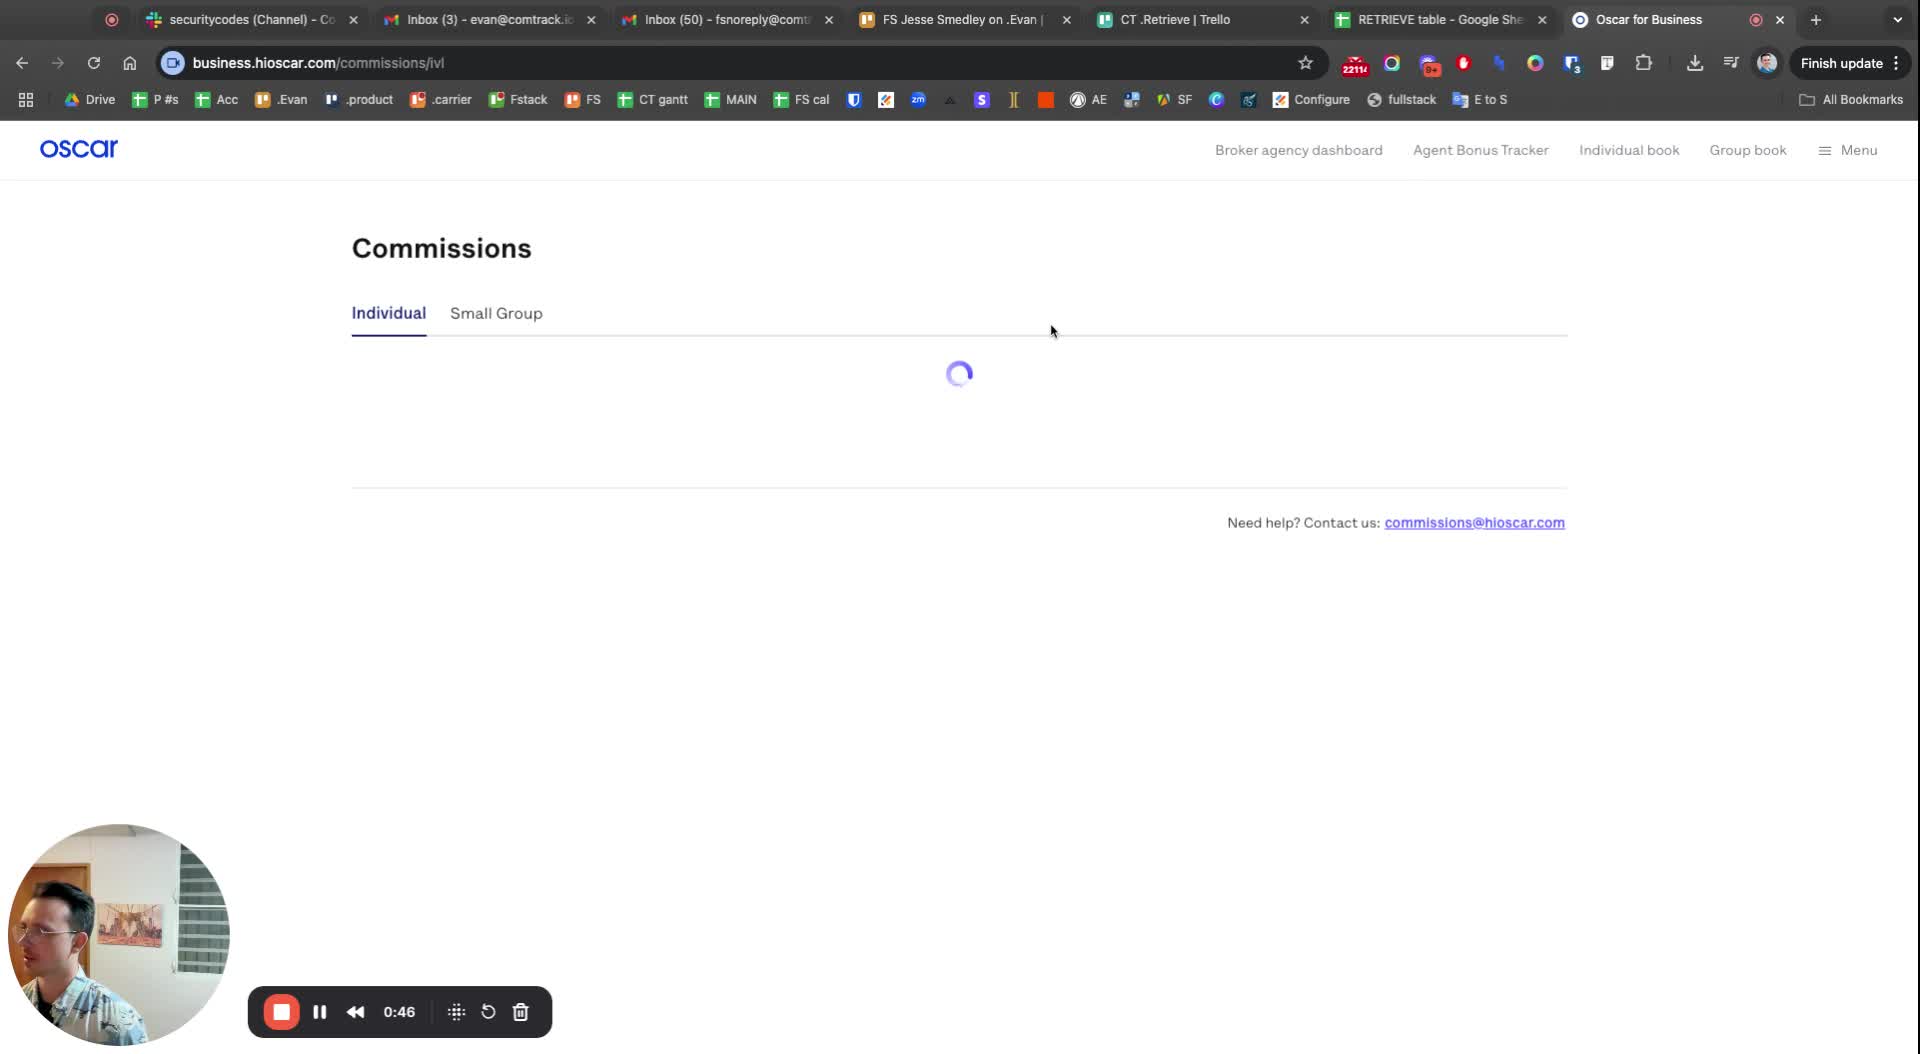Stop the screen recording with the red button
This screenshot has height=1054, width=1920.
tap(282, 1012)
